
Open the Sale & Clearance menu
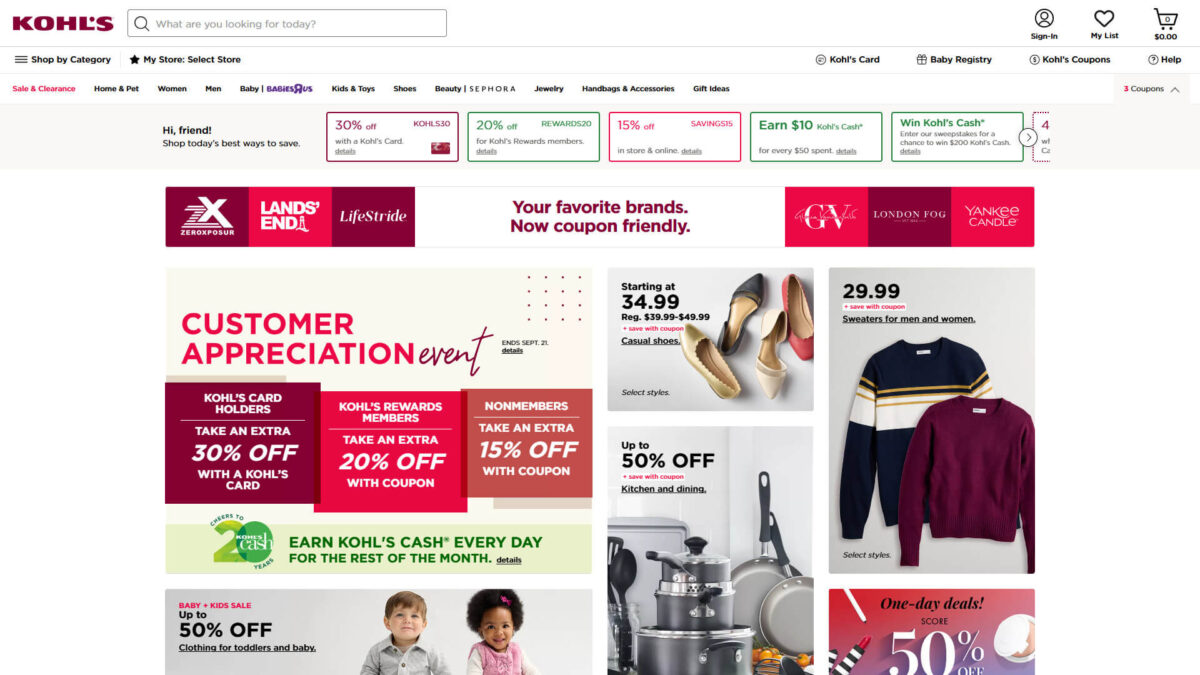[x=44, y=89]
